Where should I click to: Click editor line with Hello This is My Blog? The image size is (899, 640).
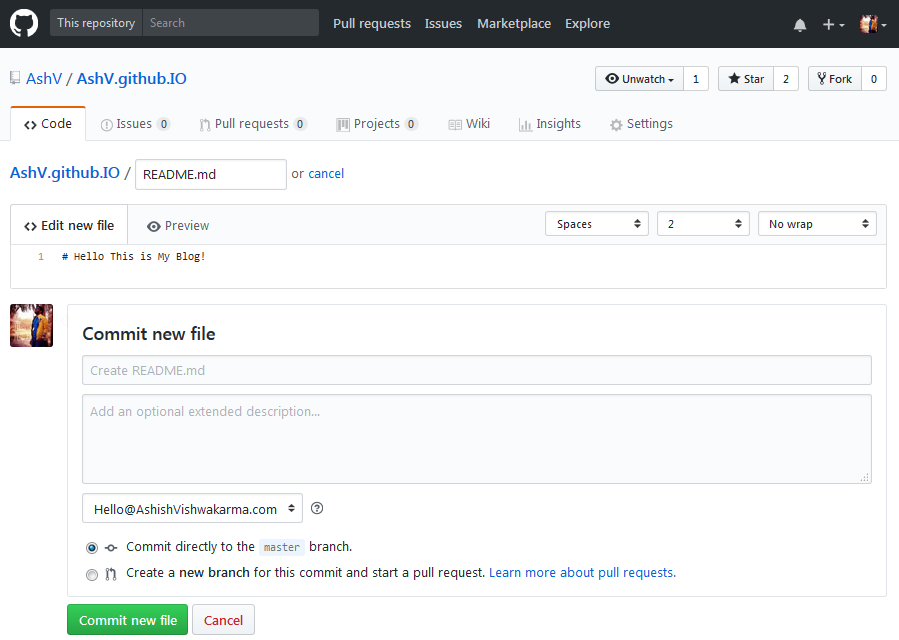(x=134, y=256)
